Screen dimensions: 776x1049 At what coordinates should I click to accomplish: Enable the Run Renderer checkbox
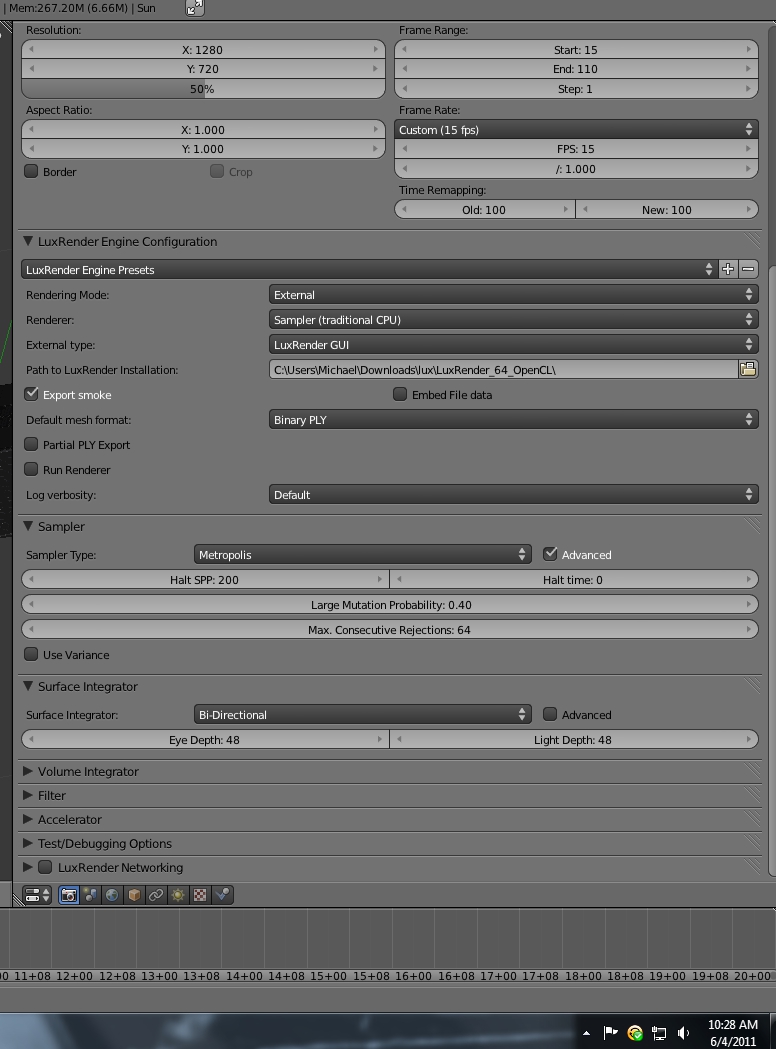click(31, 469)
